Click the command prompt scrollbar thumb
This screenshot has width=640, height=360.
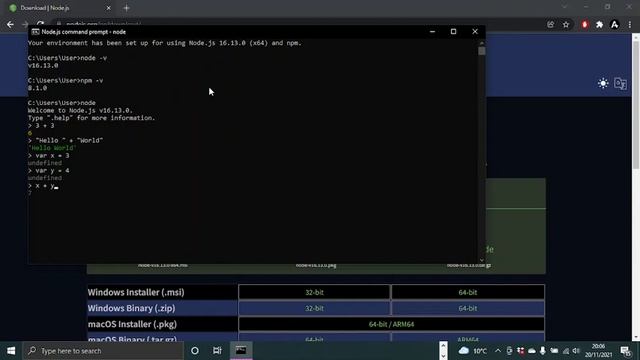pyautogui.click(x=482, y=51)
